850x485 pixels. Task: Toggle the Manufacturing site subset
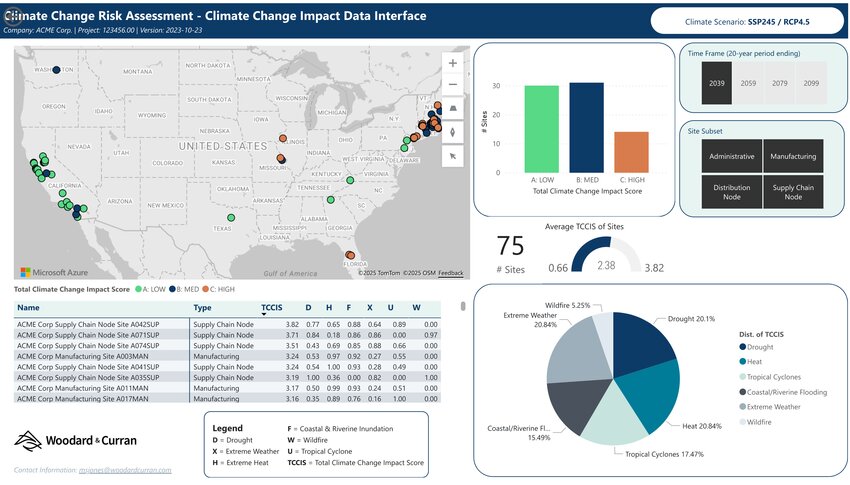tap(793, 156)
